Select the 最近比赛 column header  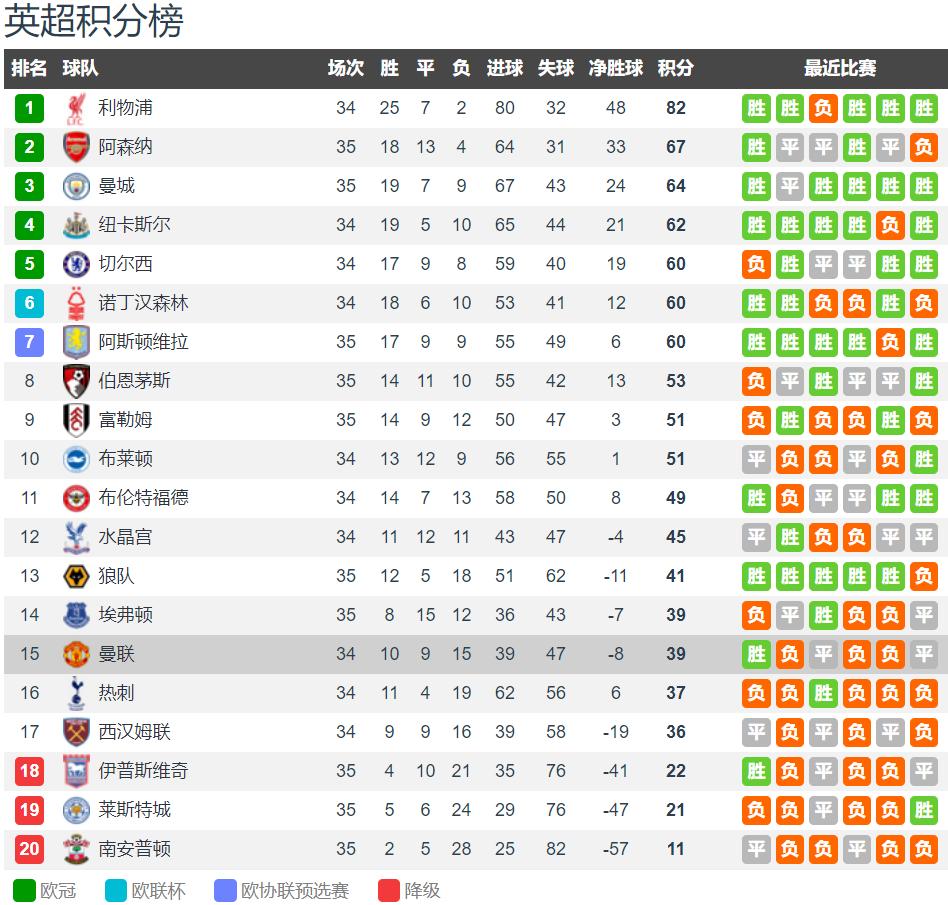(840, 68)
